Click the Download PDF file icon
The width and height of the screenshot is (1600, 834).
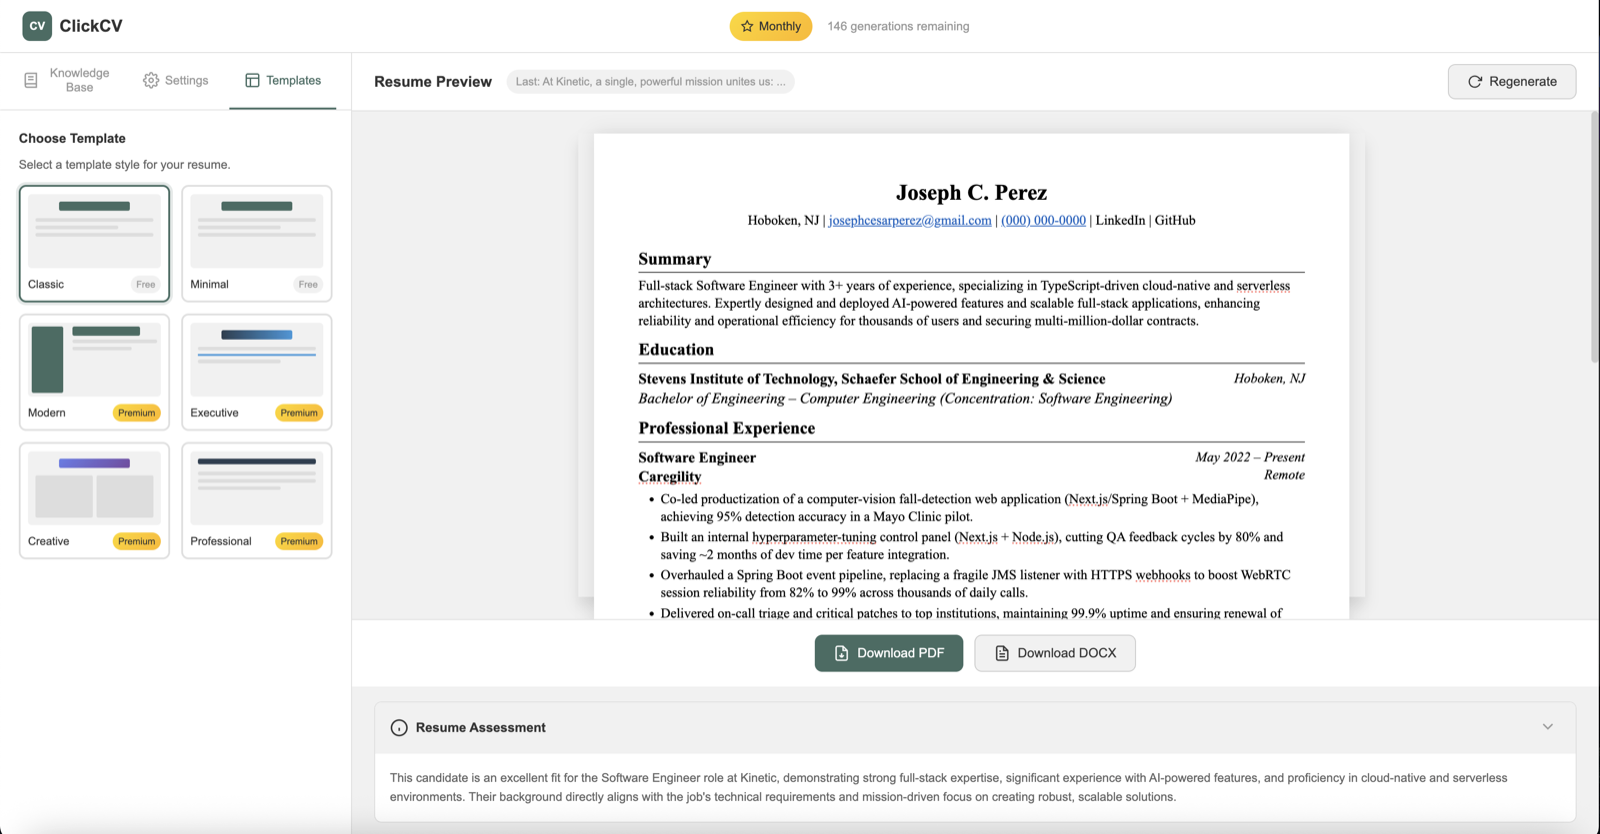841,653
